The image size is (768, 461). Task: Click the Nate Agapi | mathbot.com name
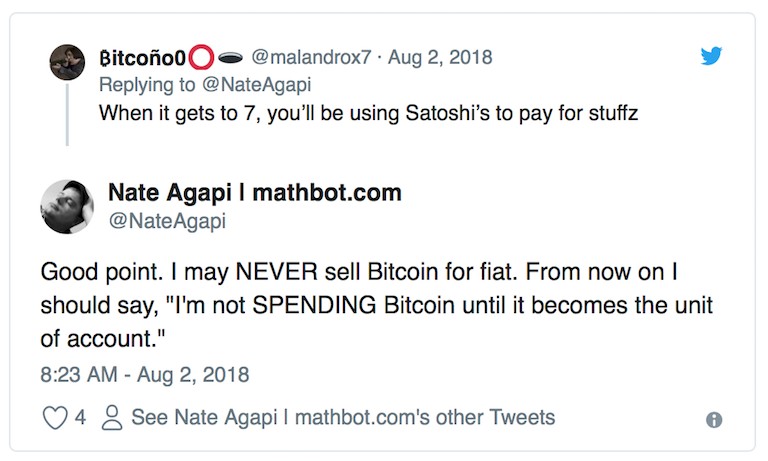[254, 191]
